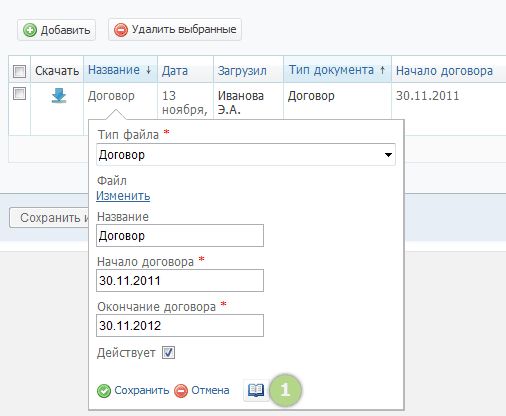The image size is (506, 416).
Task: Click the Сохранить link in popup
Action: click(142, 390)
